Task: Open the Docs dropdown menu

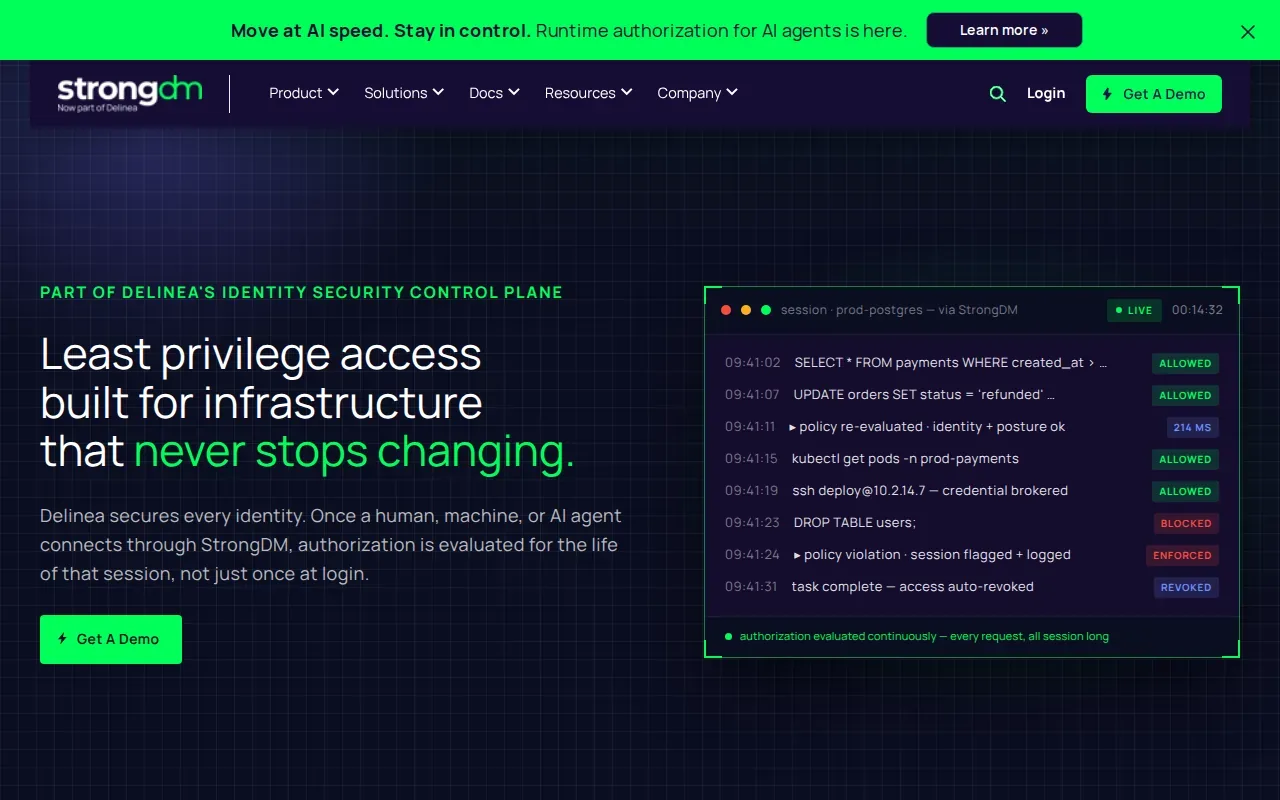Action: point(494,93)
